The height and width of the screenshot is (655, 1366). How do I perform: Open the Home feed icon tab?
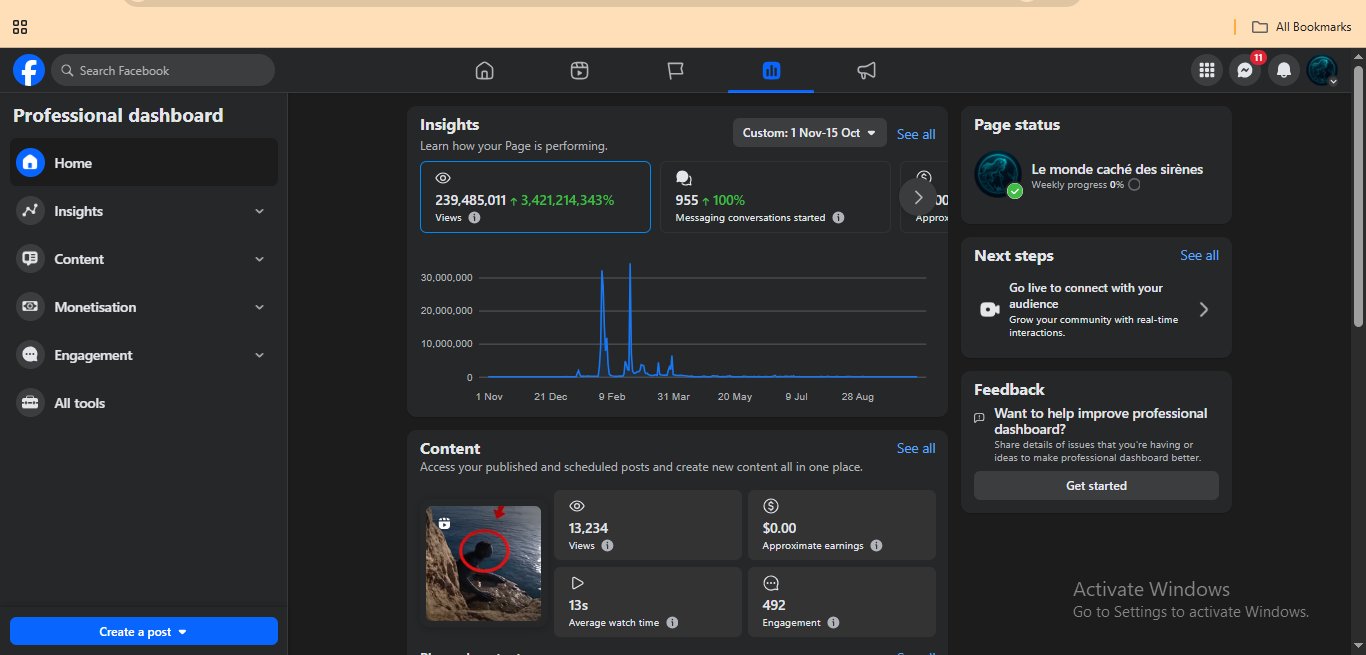tap(484, 70)
